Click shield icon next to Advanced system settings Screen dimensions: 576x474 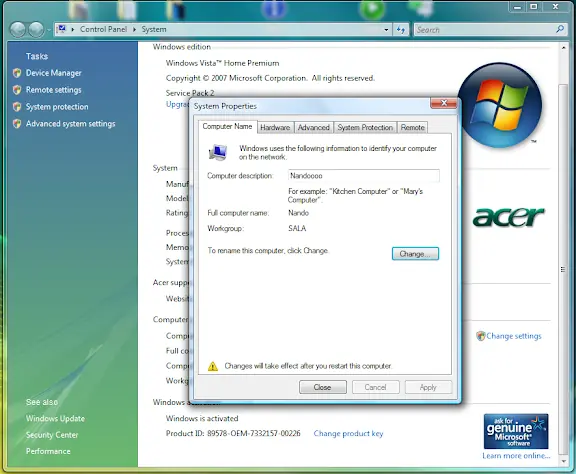click(17, 123)
